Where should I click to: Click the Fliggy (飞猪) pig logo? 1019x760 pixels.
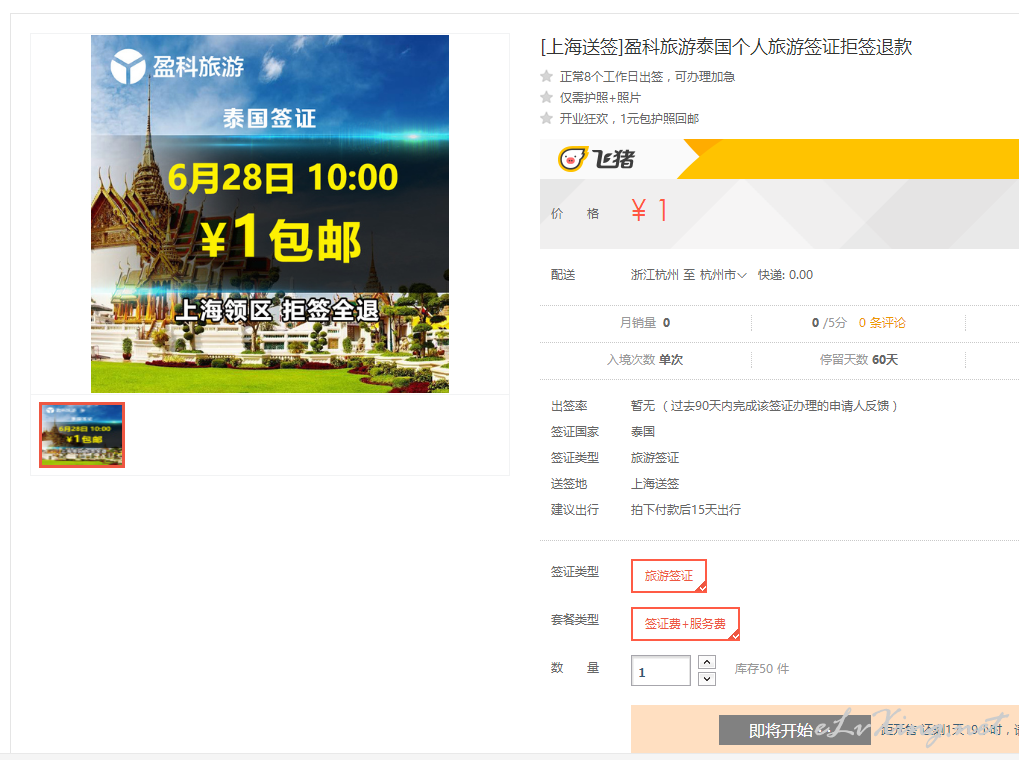tap(596, 159)
